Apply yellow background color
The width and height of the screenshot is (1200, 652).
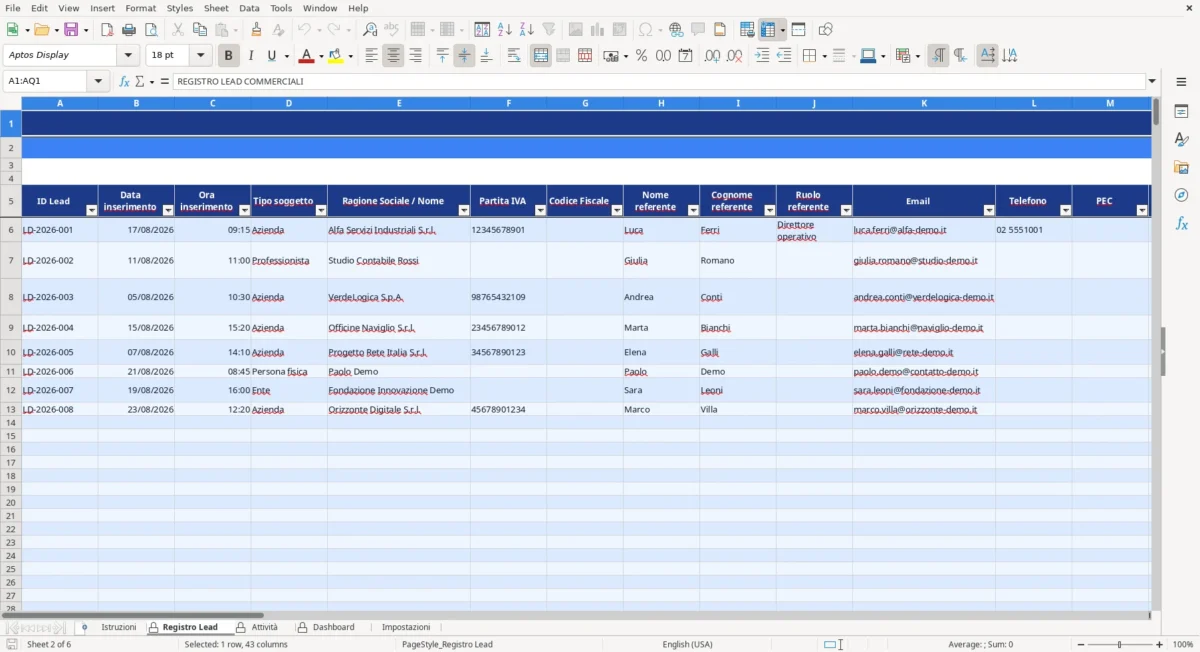336,56
